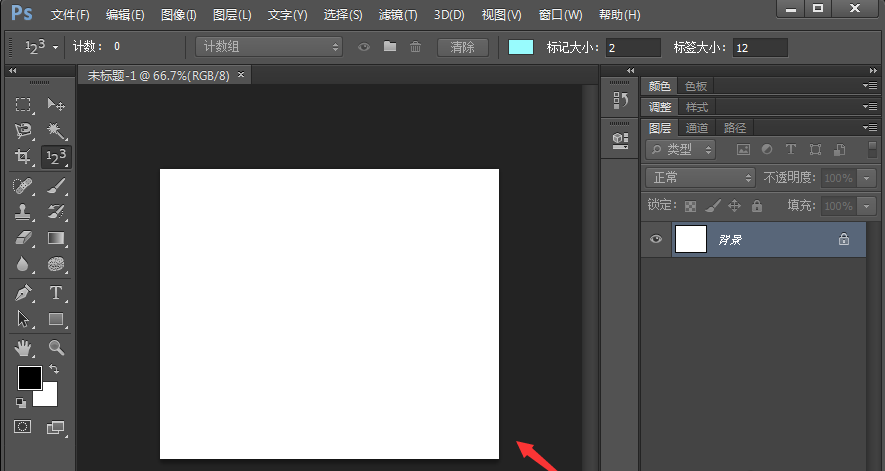Screen dimensions: 885x471
Task: Select the Zoom tool
Action: [56, 348]
